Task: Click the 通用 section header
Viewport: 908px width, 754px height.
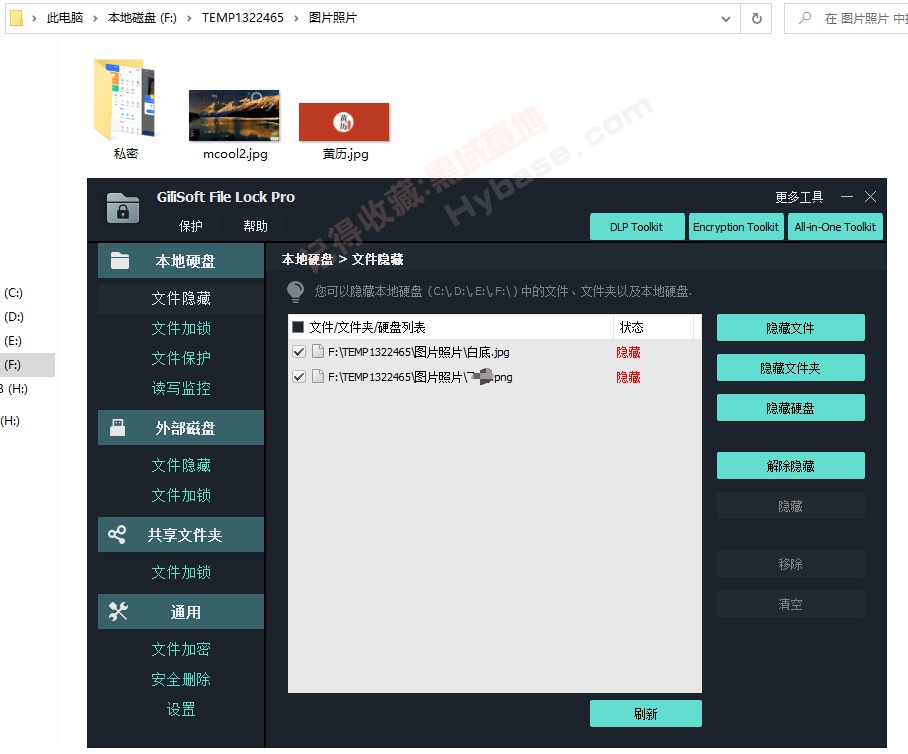Action: [x=181, y=612]
